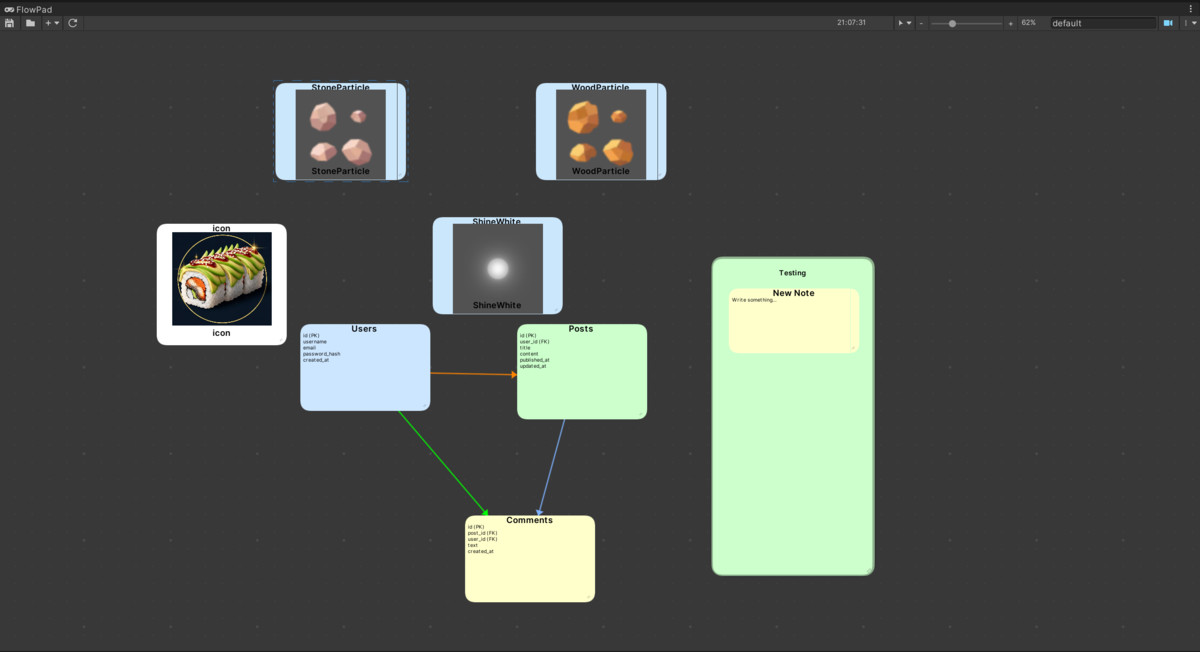Screen dimensions: 1200x652
Task: Zoom out using the minus icon
Action: tap(920, 21)
